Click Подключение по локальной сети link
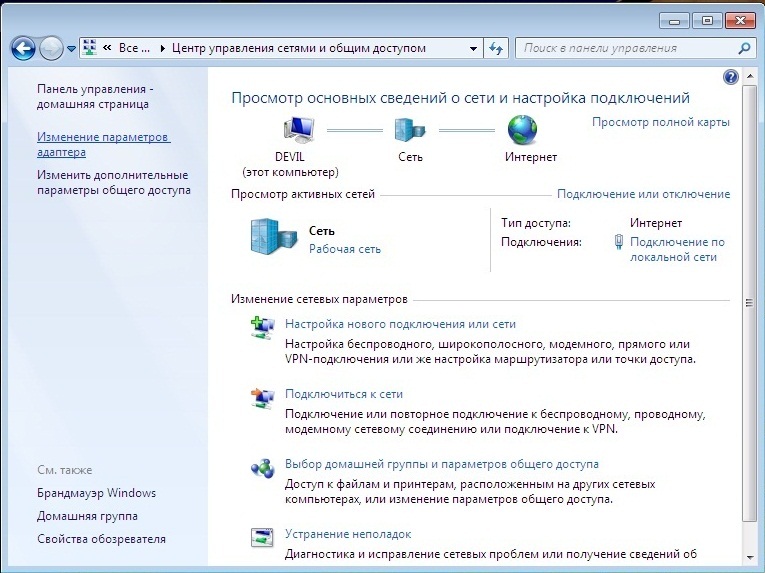The height and width of the screenshot is (573, 765). (x=676, y=249)
